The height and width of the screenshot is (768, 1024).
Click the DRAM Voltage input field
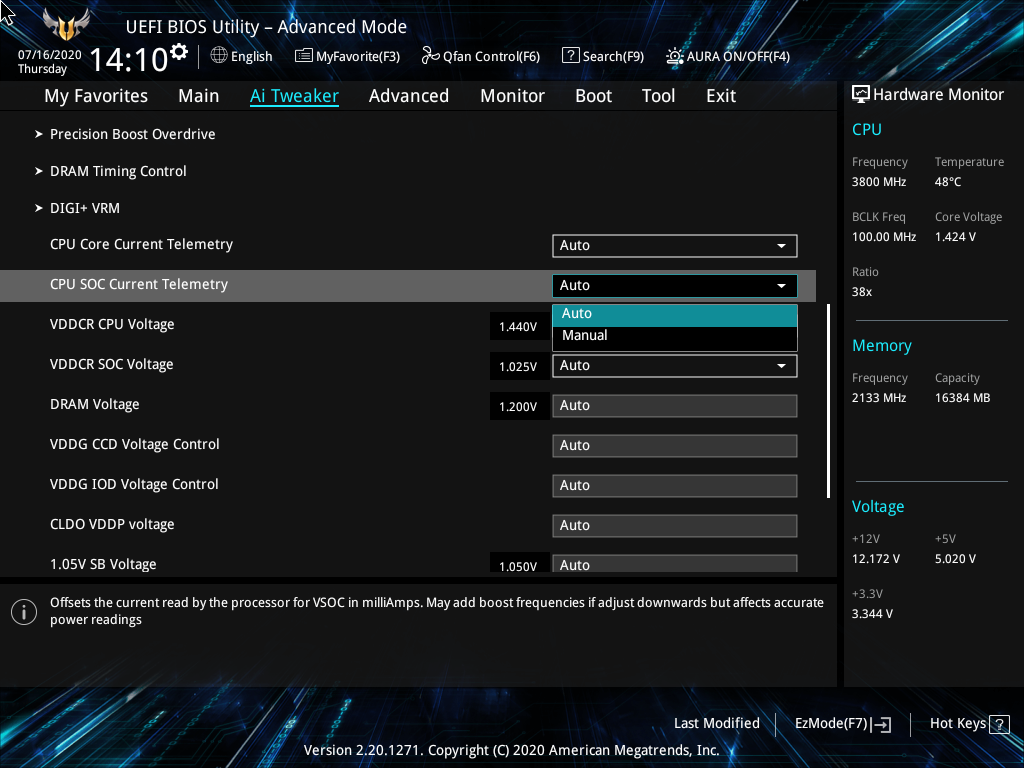pos(675,406)
